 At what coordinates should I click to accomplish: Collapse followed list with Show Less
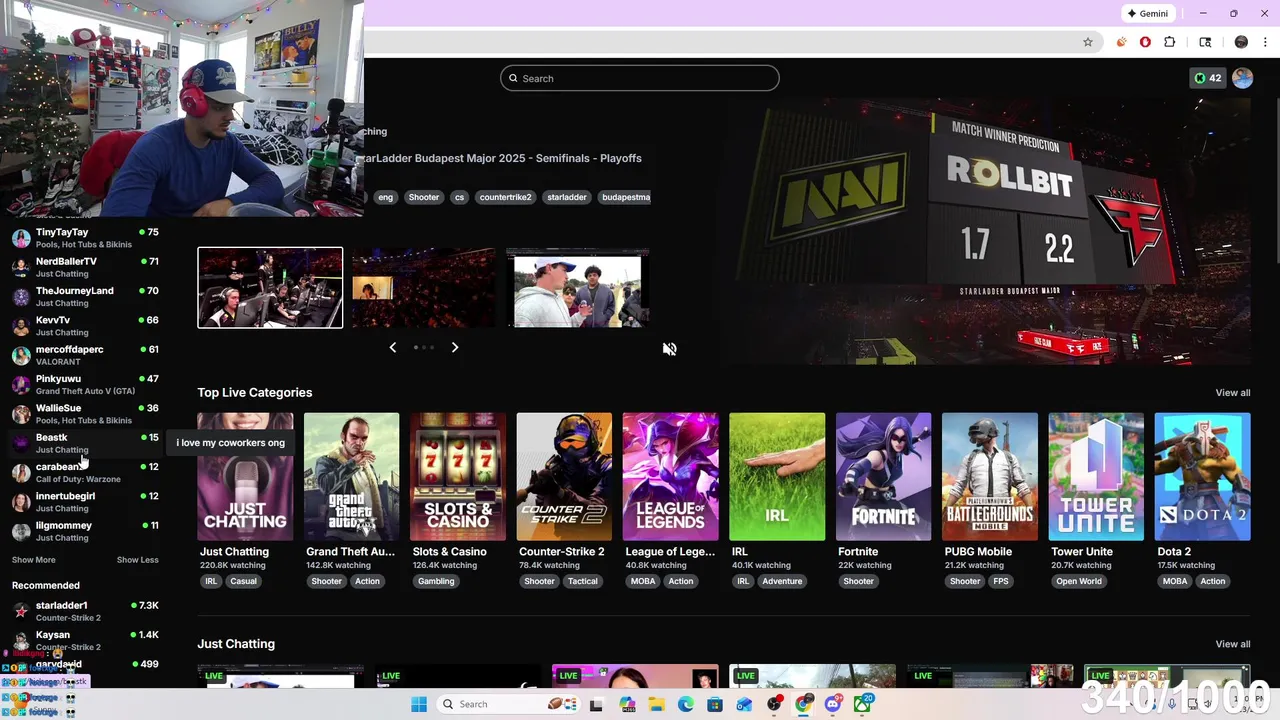tap(138, 560)
